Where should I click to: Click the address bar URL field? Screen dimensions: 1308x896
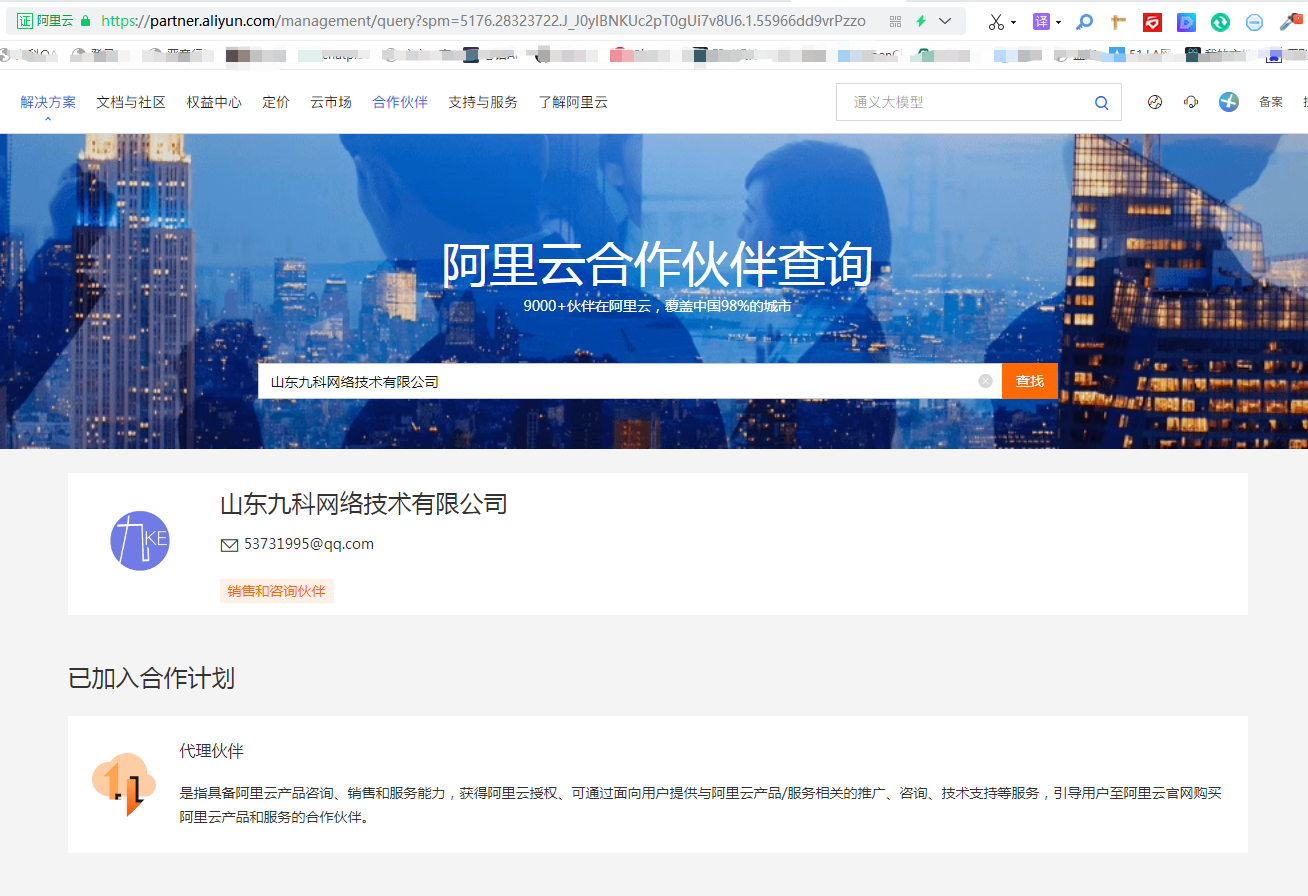click(x=483, y=21)
